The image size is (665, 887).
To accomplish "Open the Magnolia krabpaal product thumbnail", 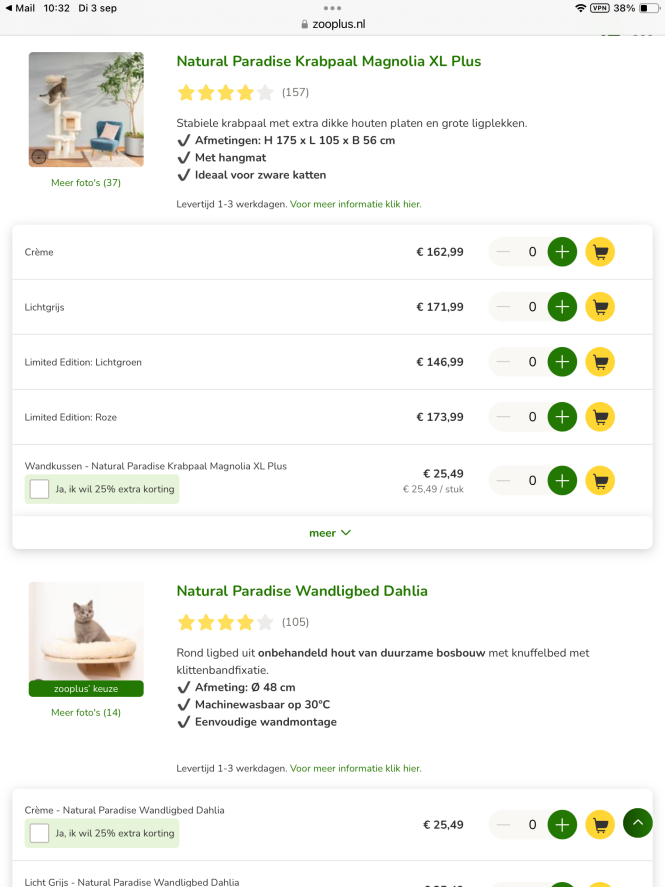I will point(86,110).
